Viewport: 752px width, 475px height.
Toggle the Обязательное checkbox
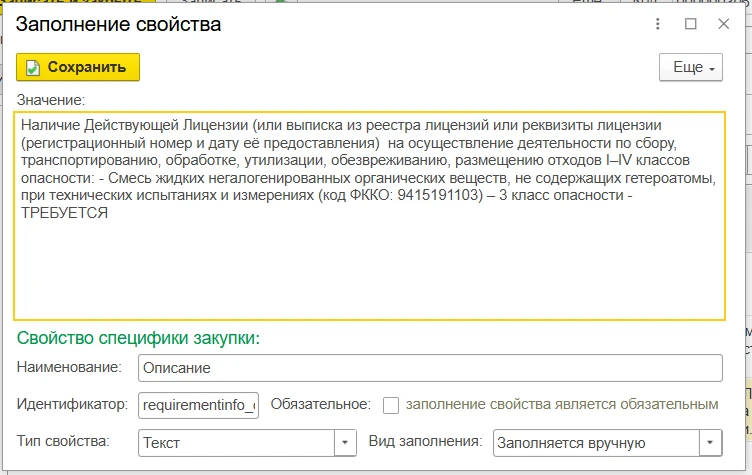click(391, 405)
